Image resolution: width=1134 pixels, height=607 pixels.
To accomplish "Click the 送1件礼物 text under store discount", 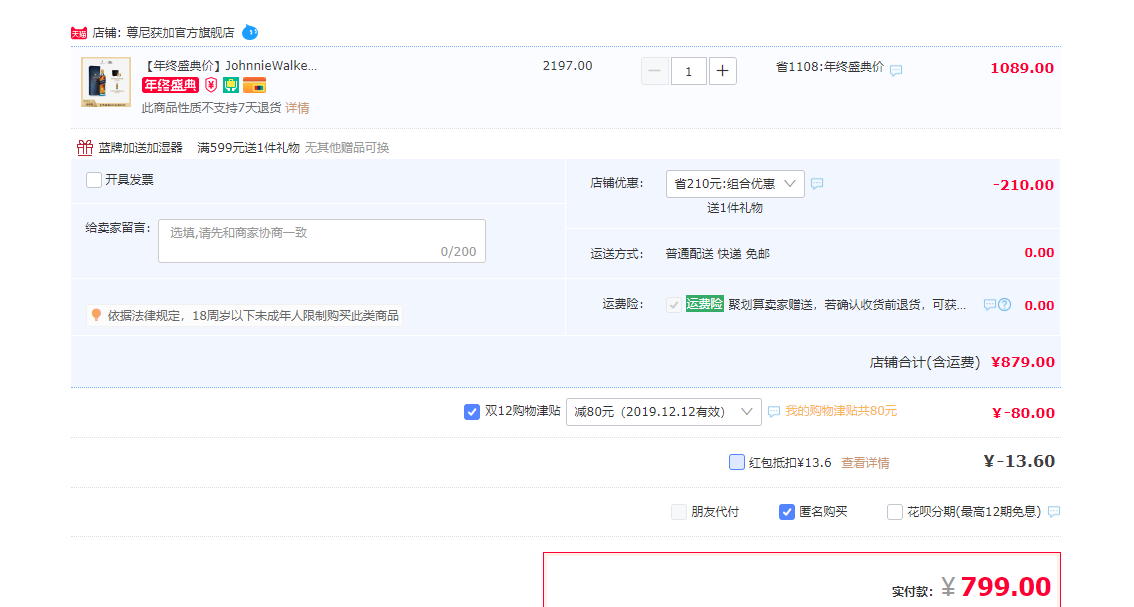I will click(735, 208).
